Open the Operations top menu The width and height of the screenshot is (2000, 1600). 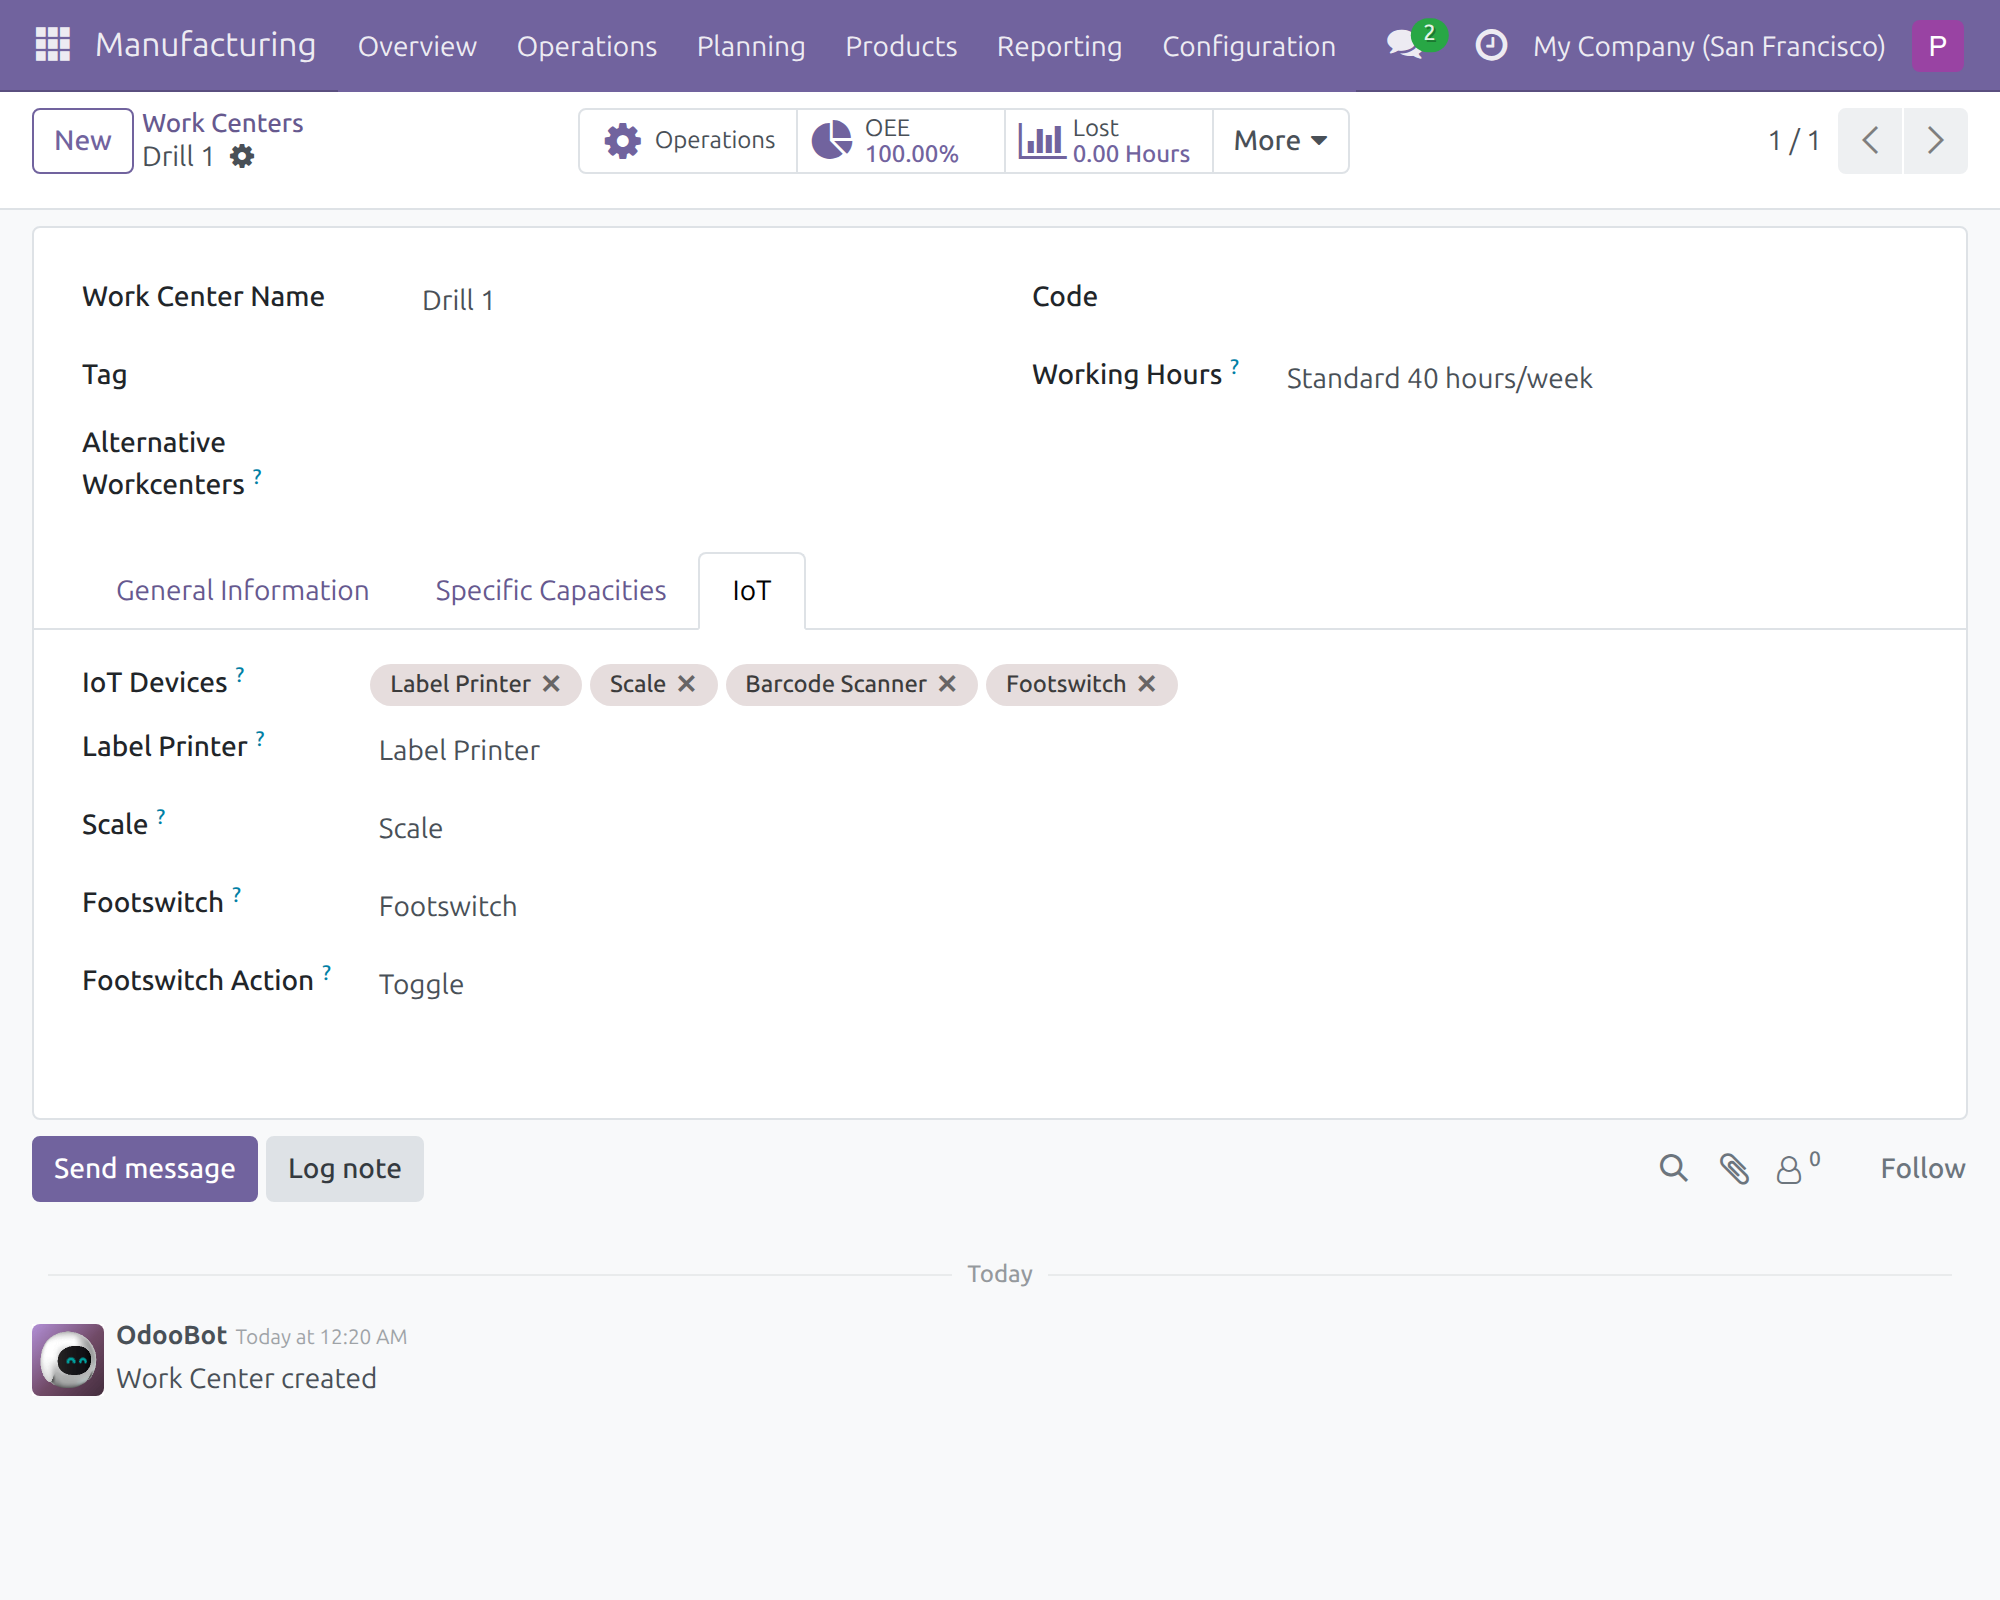pyautogui.click(x=587, y=46)
